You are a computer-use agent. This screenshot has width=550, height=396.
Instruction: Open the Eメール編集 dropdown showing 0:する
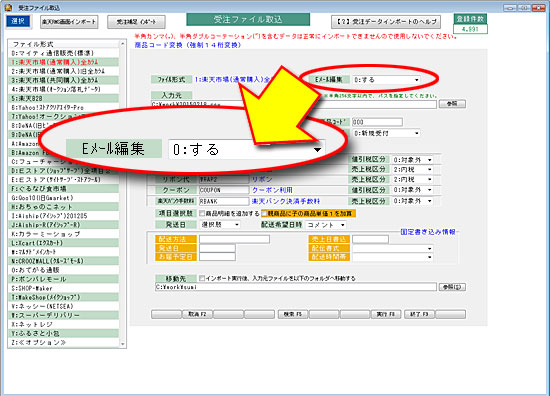click(x=387, y=80)
